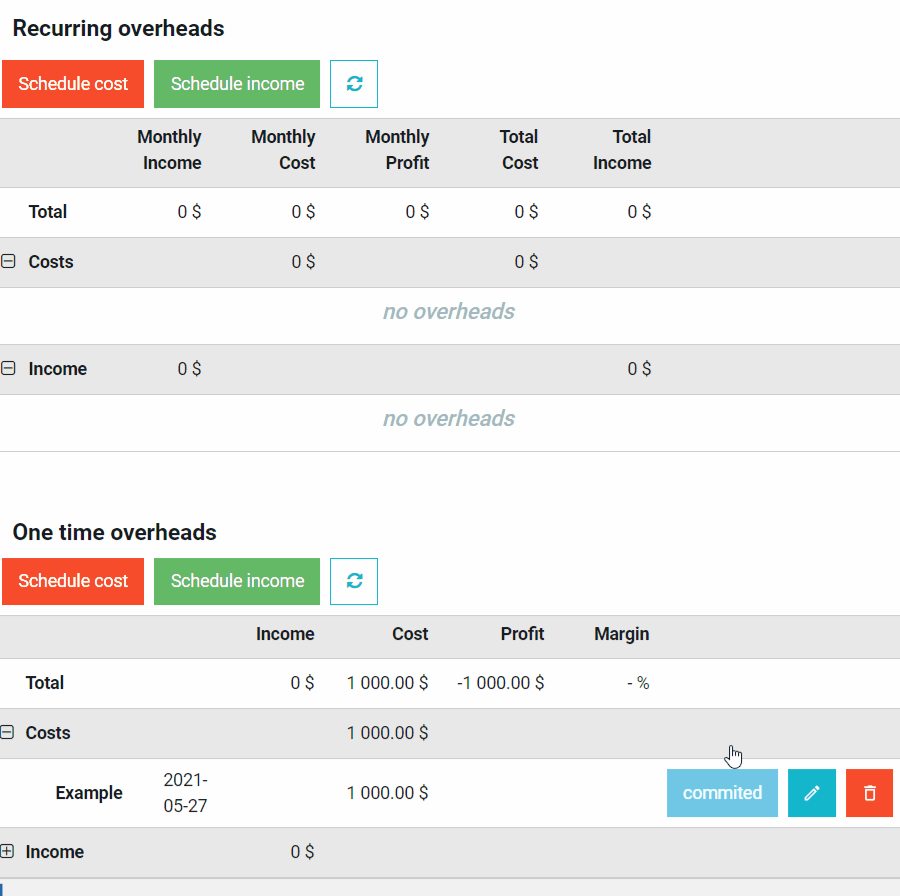Viewport: 900px width, 896px height.
Task: Click the Total Income column header
Action: point(622,150)
